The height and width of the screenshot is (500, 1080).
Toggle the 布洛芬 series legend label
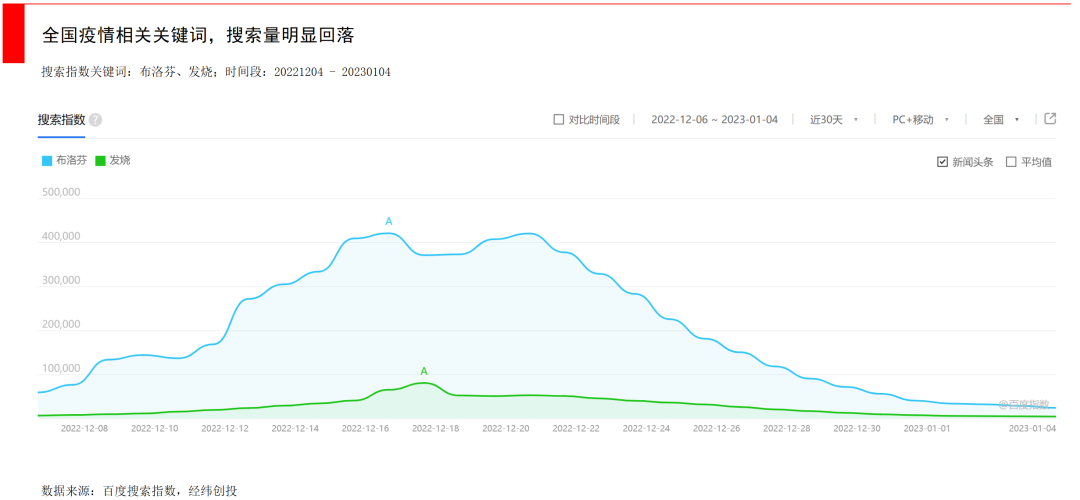tap(71, 160)
